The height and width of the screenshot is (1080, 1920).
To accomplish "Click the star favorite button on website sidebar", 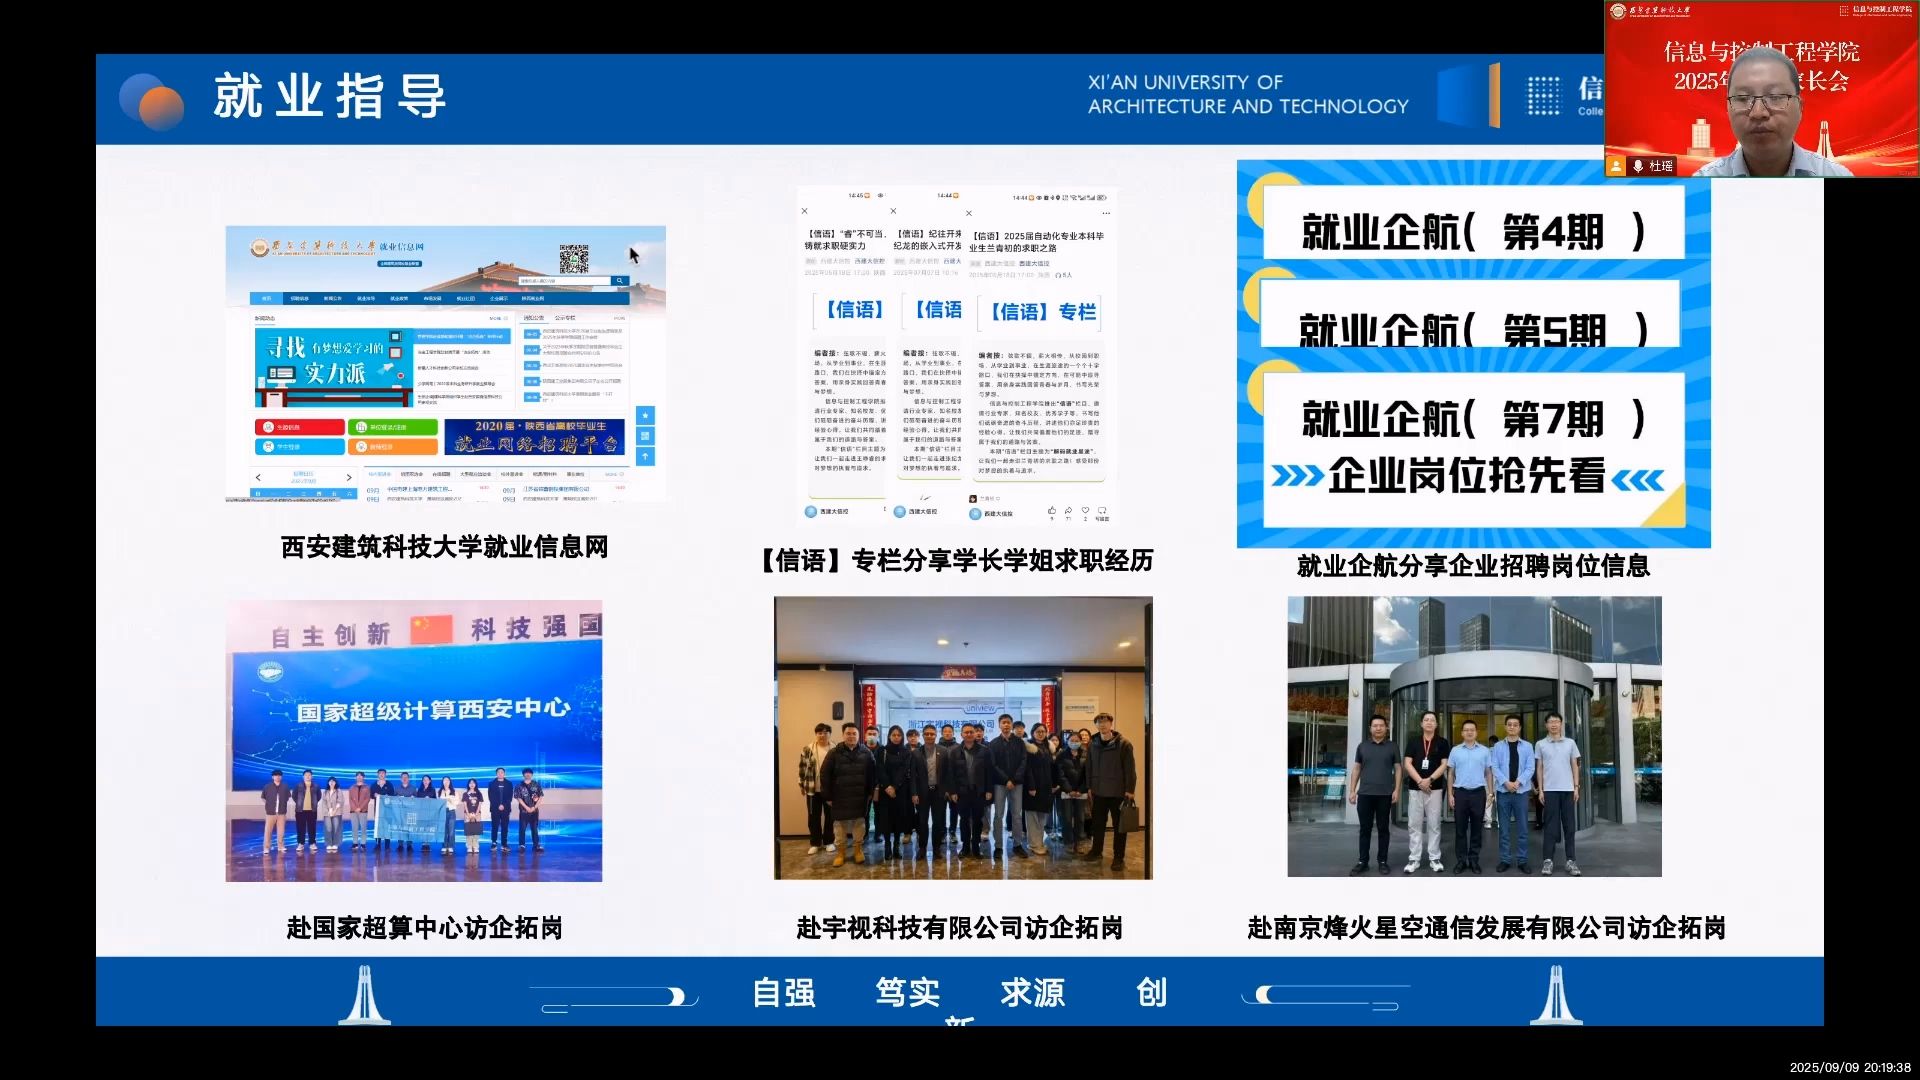I will tap(645, 415).
